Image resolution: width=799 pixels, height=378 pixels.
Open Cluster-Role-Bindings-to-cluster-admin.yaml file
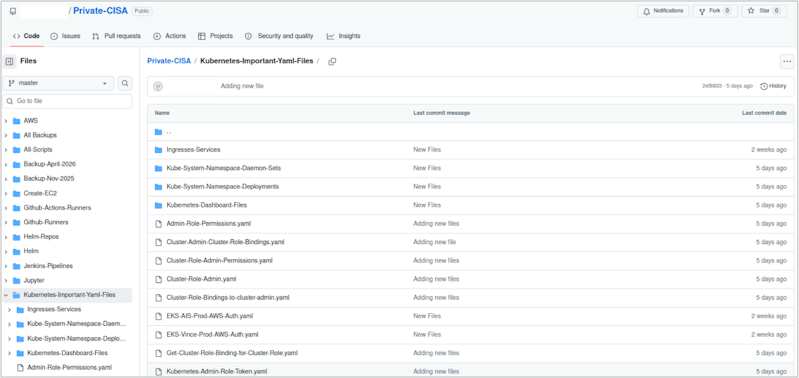[228, 298]
